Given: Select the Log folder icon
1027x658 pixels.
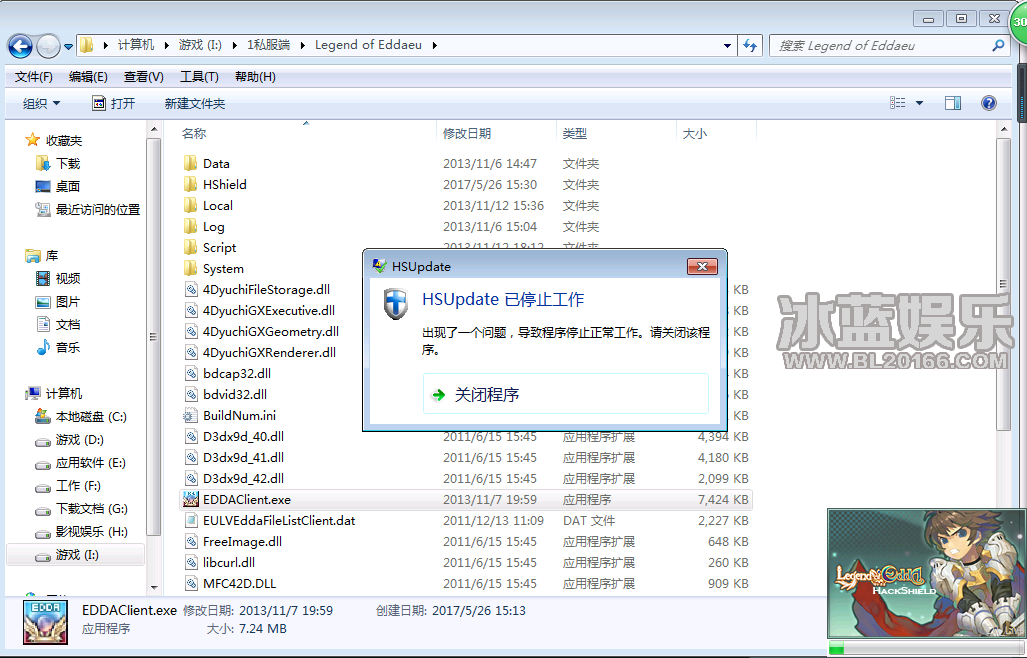Looking at the screenshot, I should tap(191, 226).
